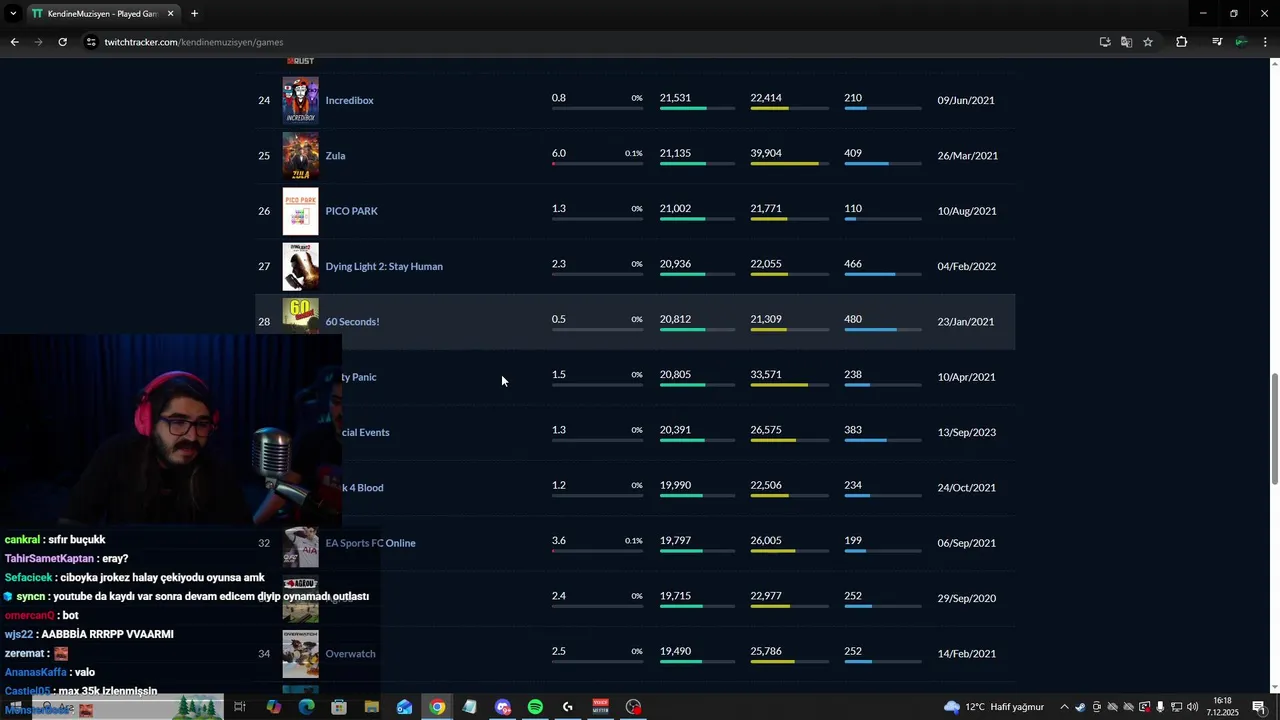Open Voicemeeter from the taskbar

[600, 707]
